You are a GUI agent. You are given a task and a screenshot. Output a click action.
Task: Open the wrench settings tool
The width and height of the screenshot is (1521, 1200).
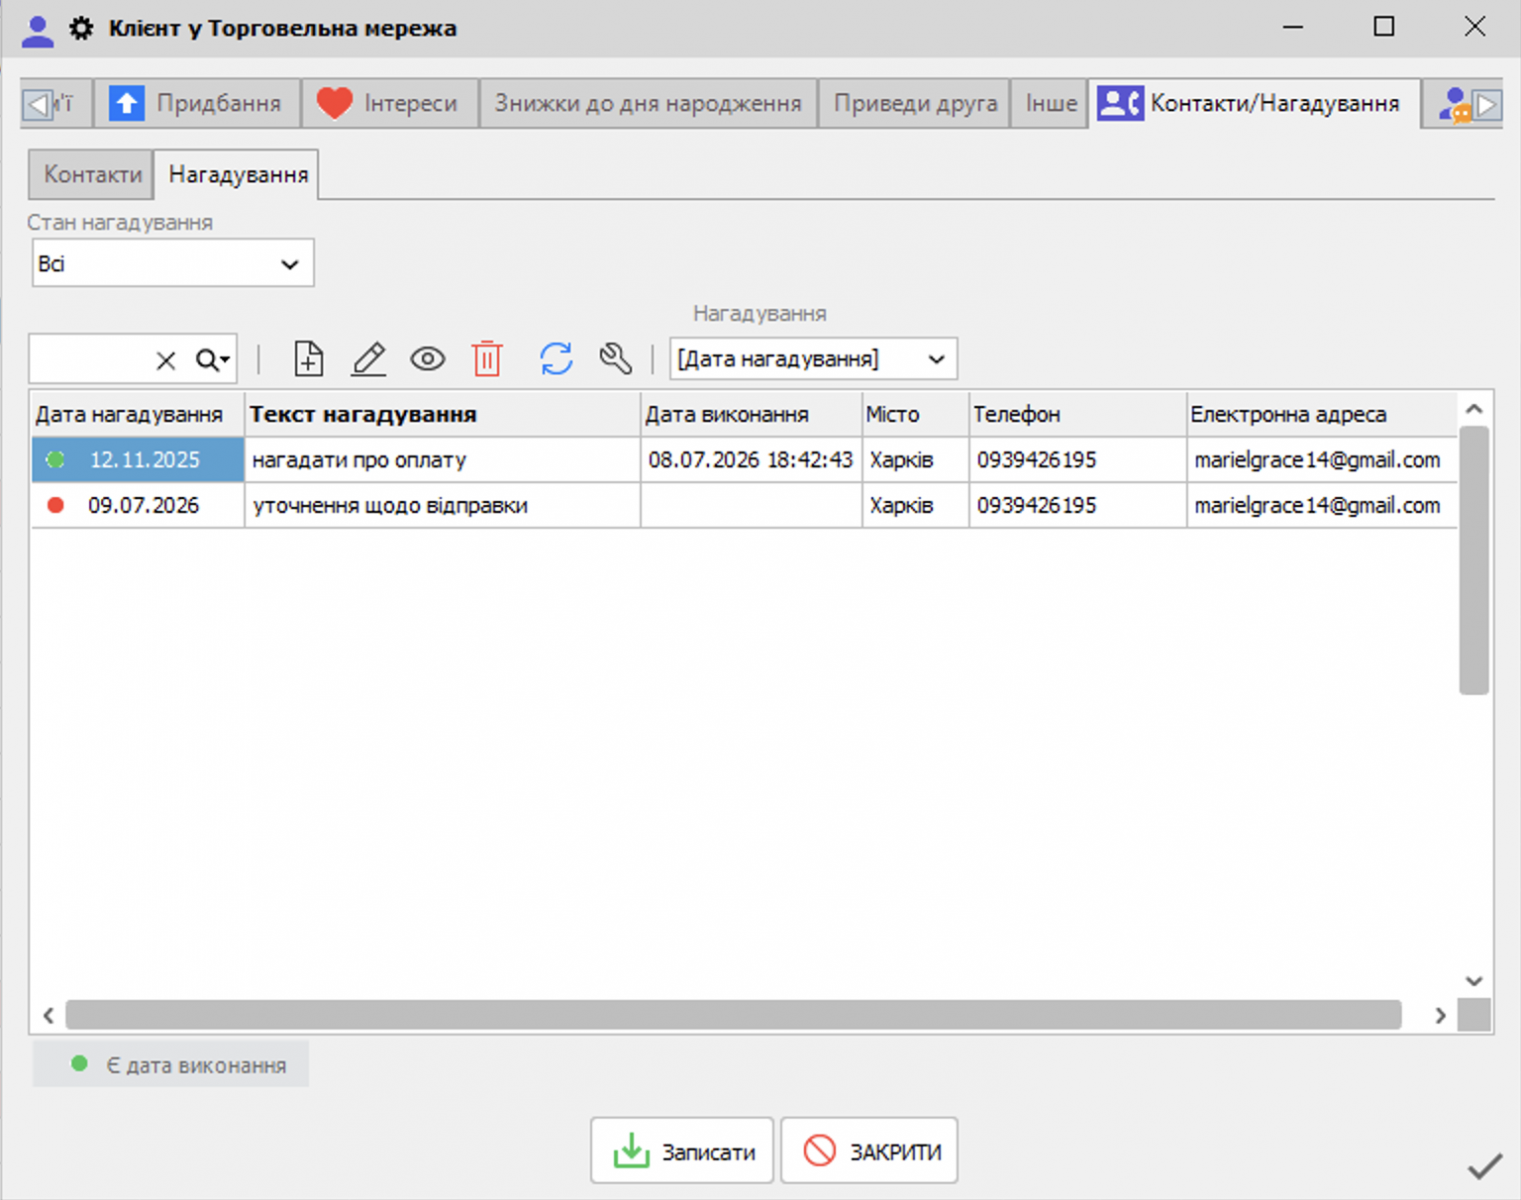(615, 358)
